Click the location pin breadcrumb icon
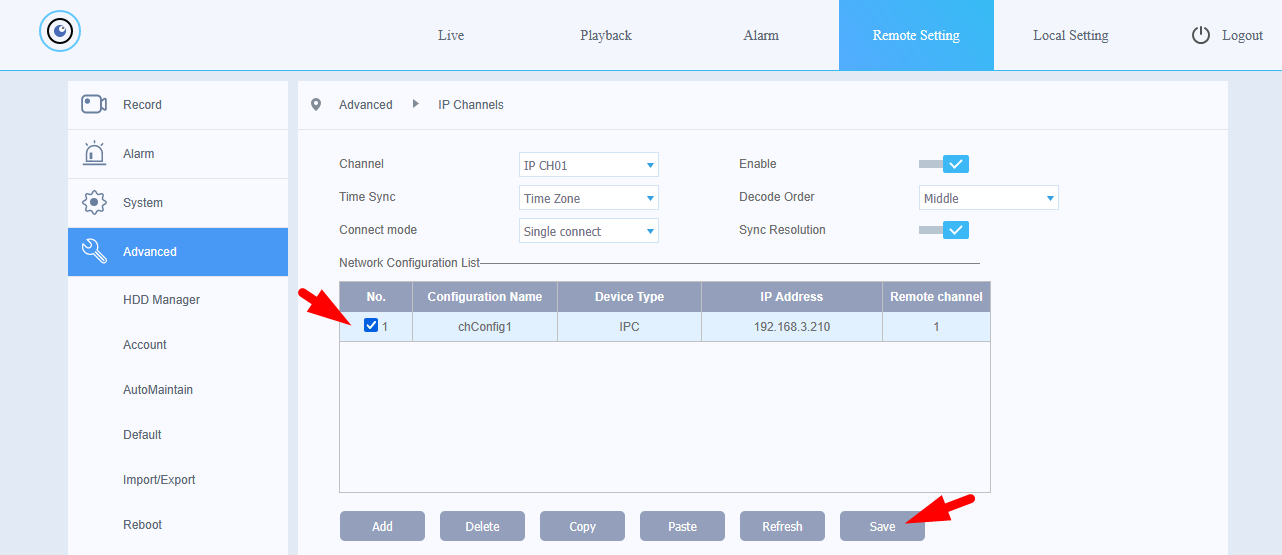 (316, 104)
